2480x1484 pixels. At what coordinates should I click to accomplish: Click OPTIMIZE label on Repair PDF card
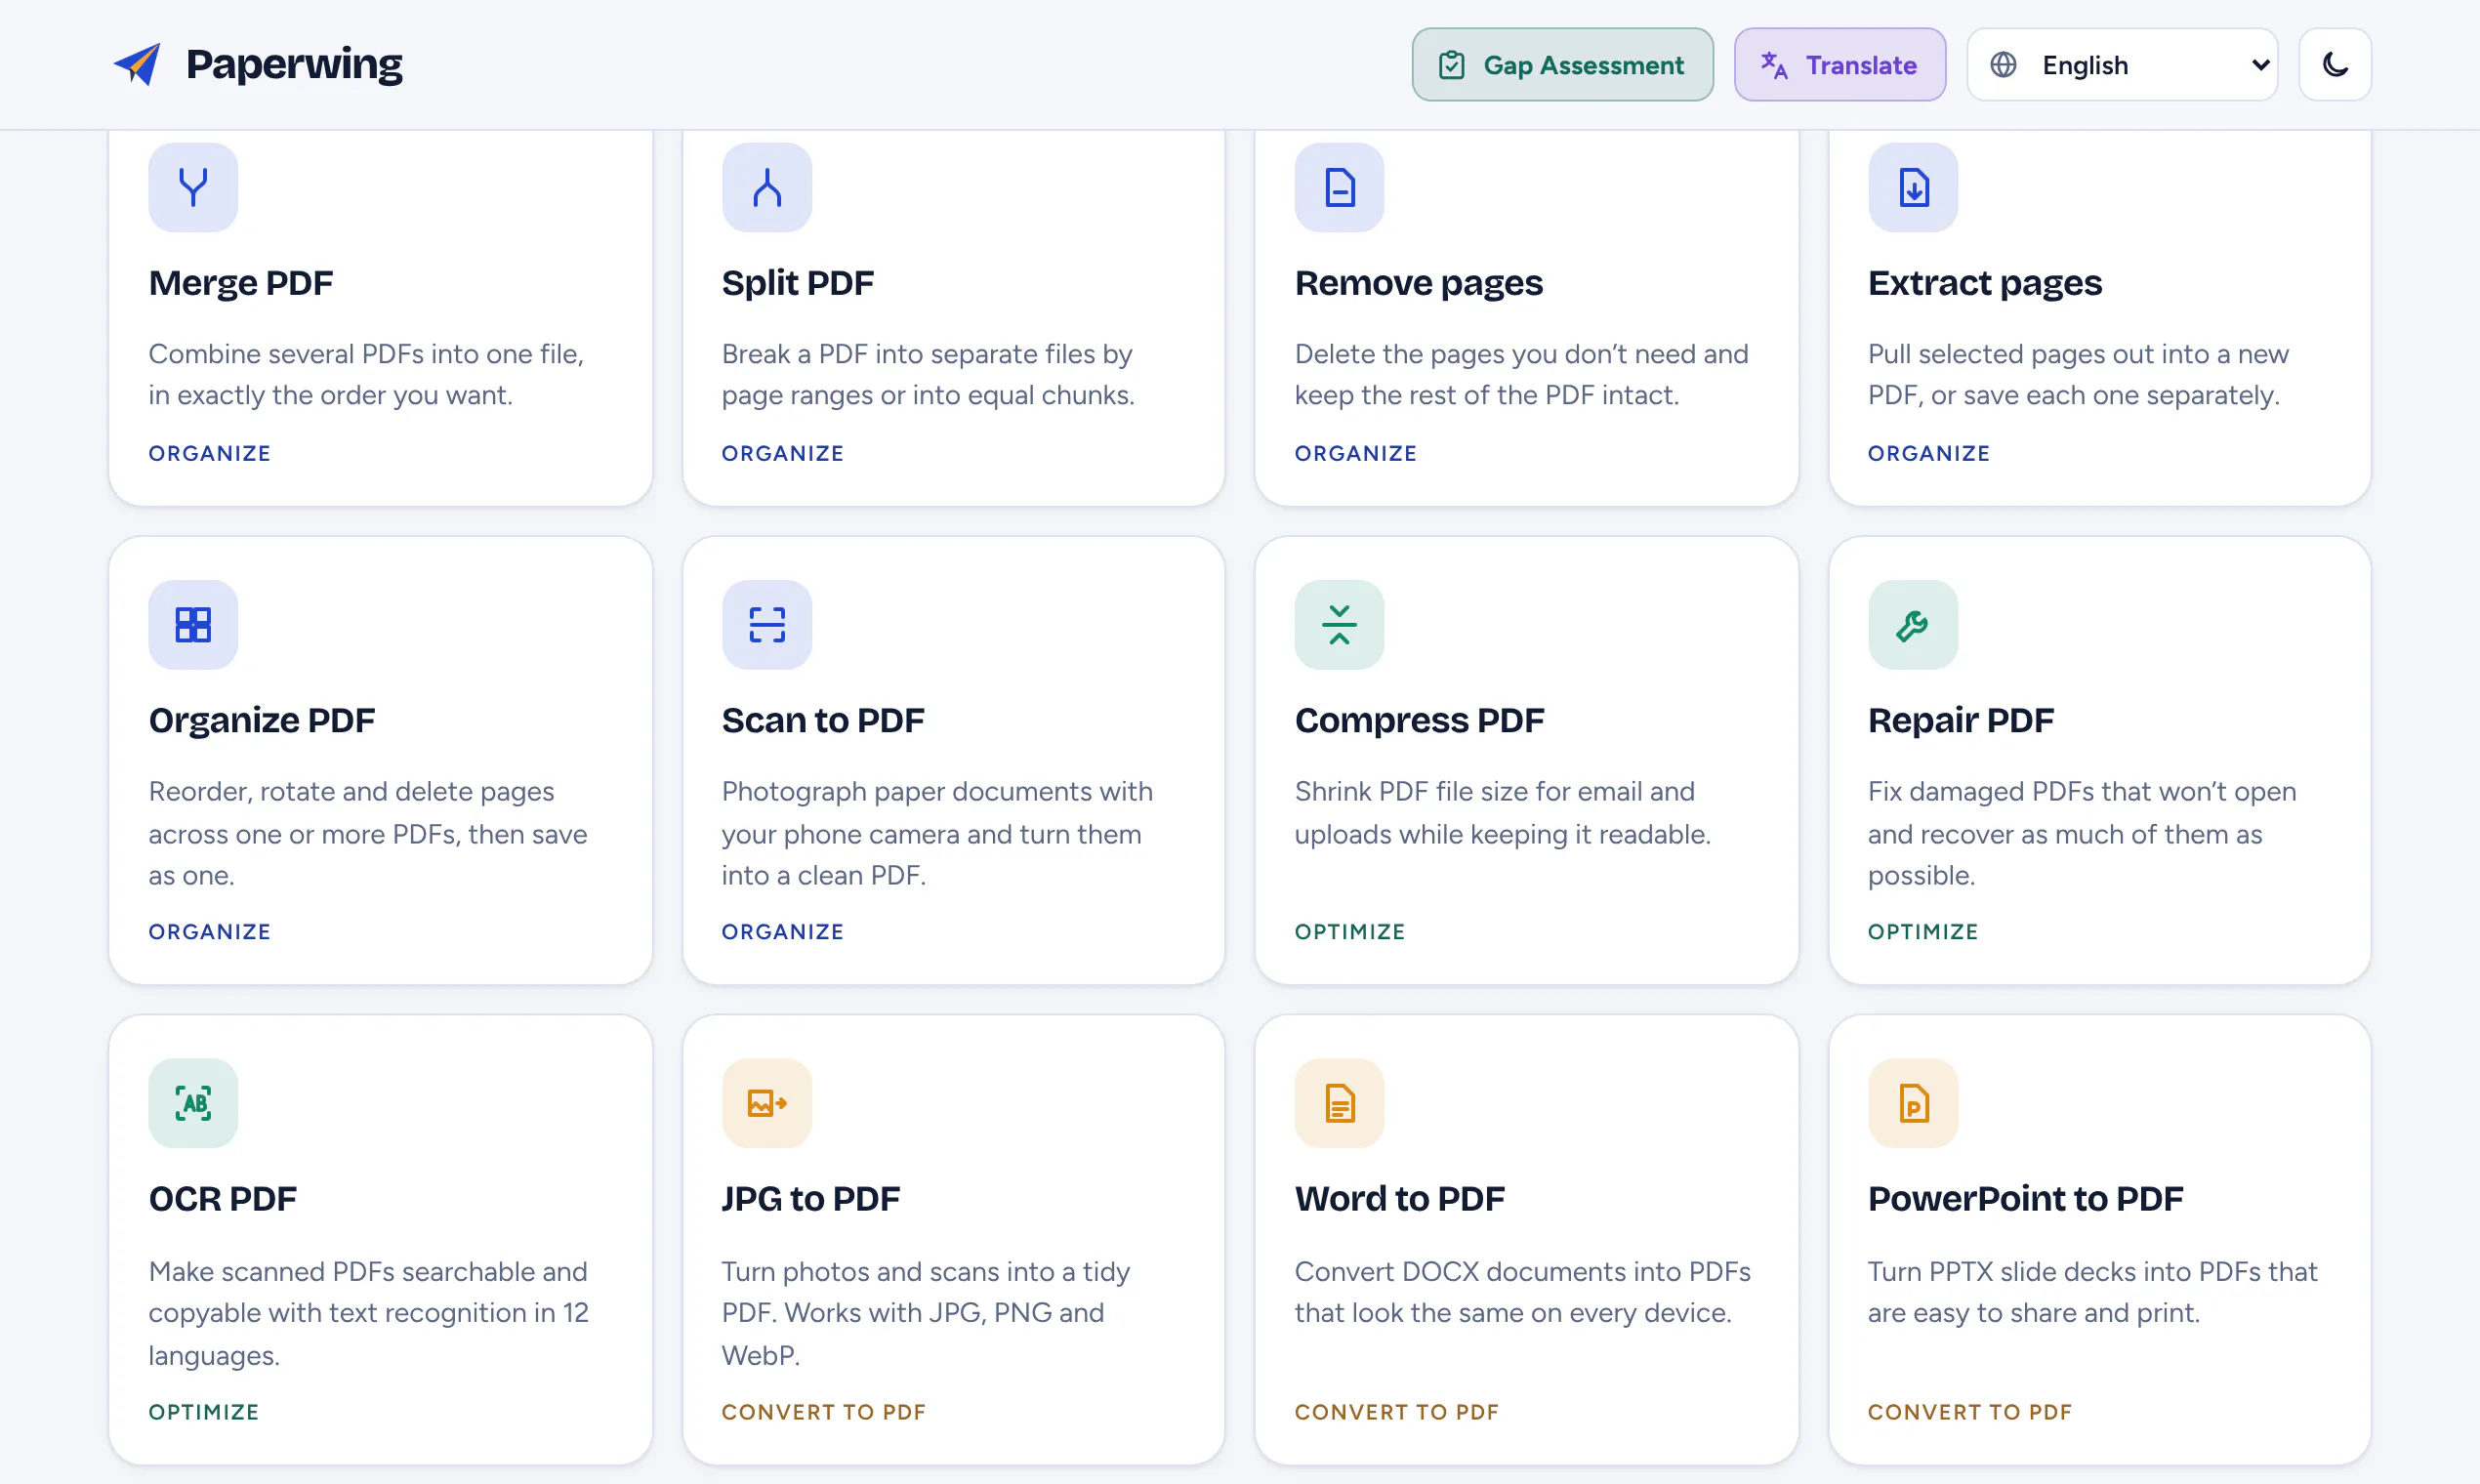click(1923, 931)
